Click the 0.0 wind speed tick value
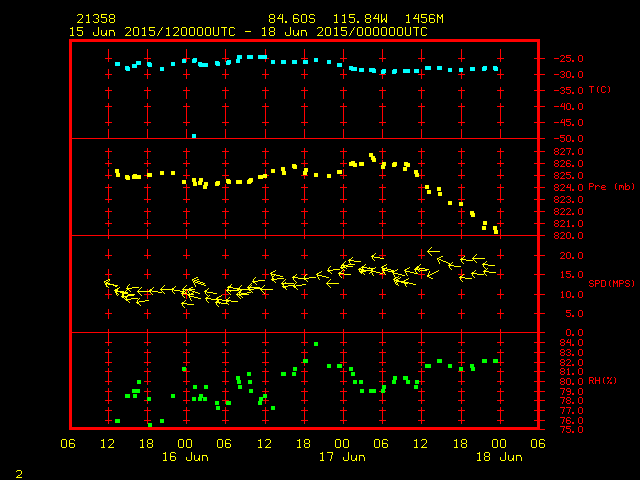640x480 pixels. 574,333
